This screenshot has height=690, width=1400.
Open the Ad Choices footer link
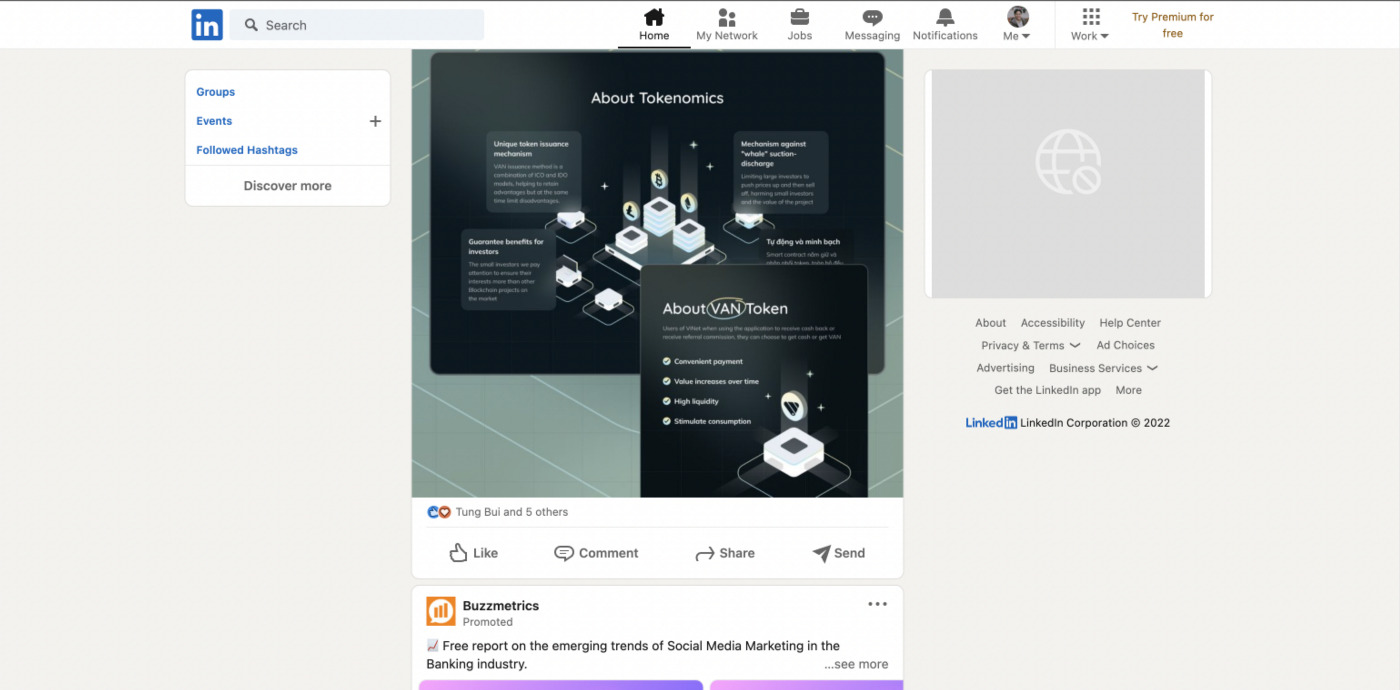pyautogui.click(x=1125, y=345)
